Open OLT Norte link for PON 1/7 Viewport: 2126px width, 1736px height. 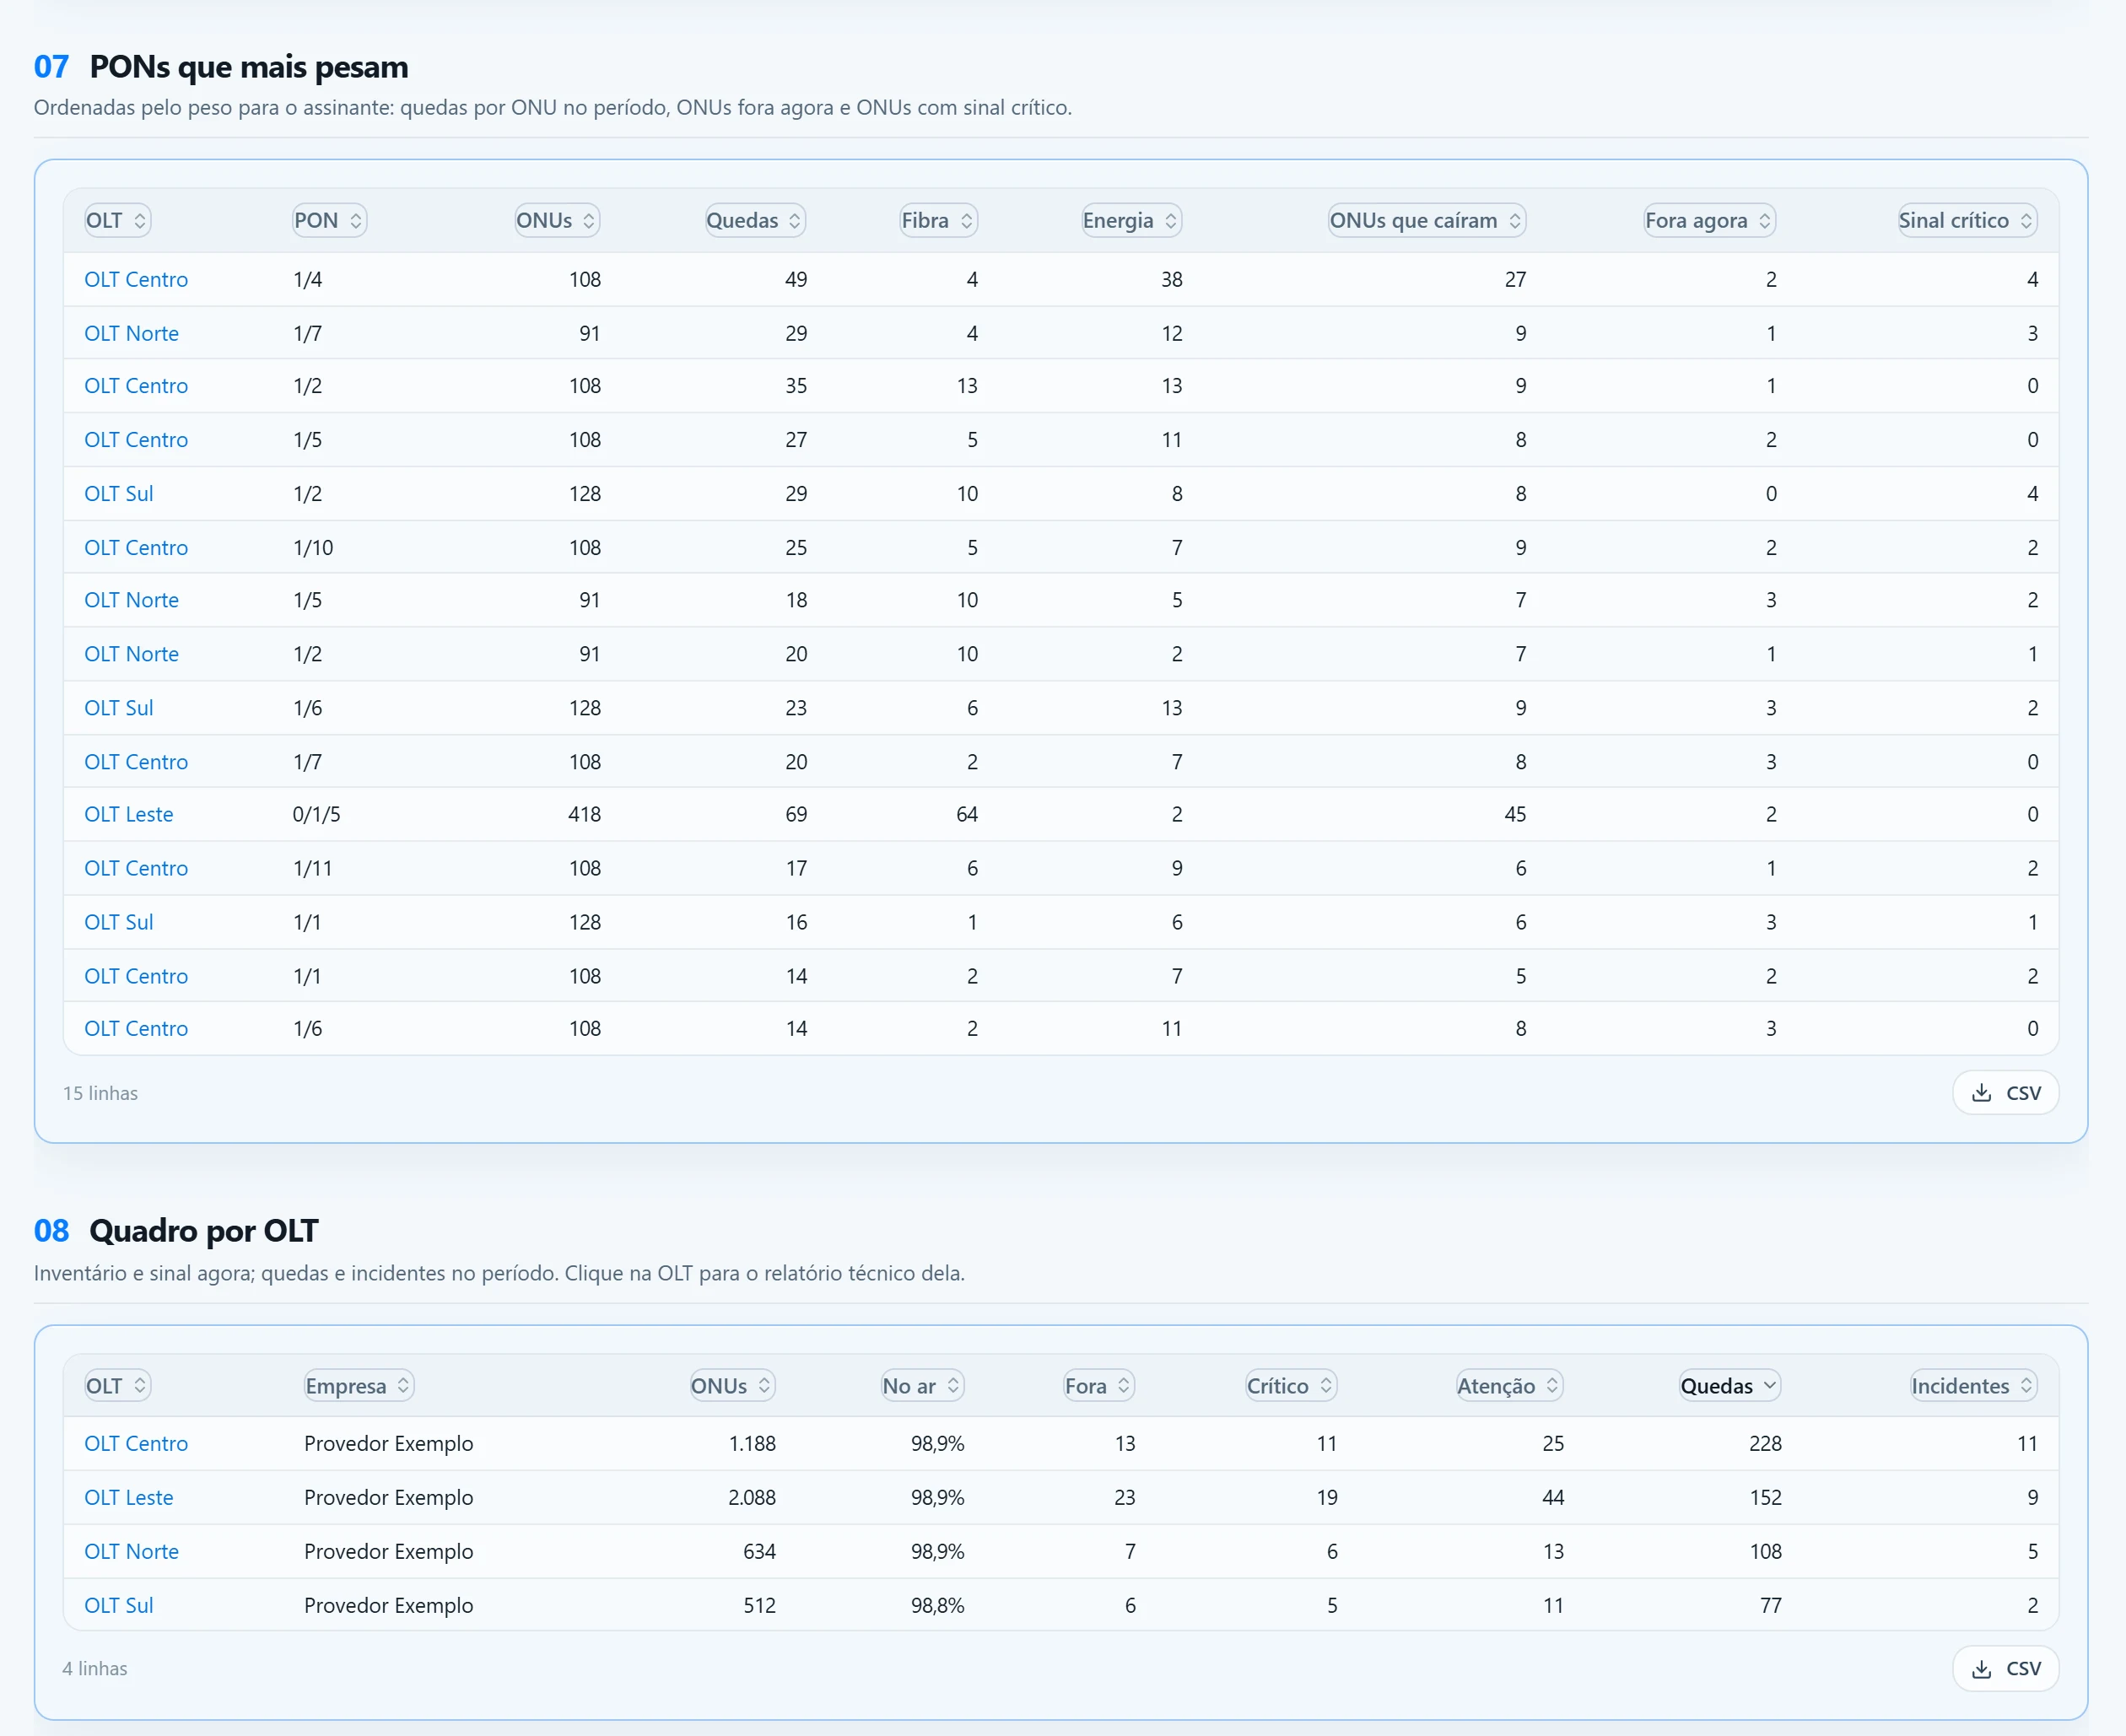[132, 334]
